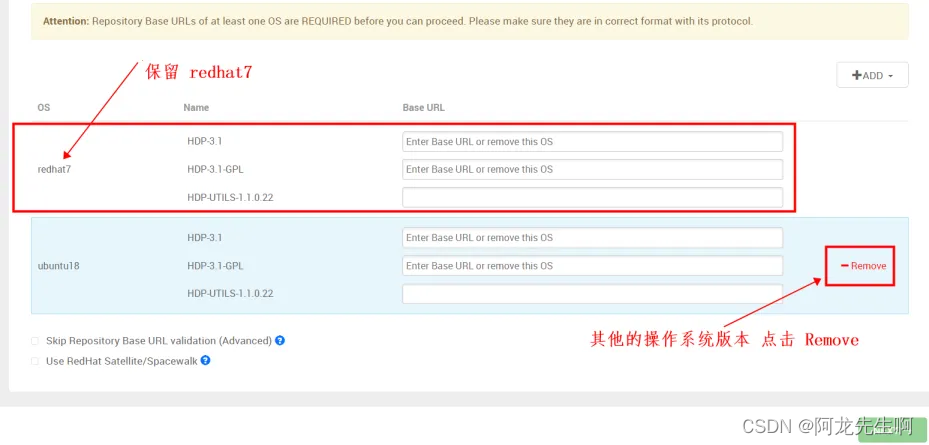
Task: Click the Name column header
Action: pyautogui.click(x=196, y=108)
